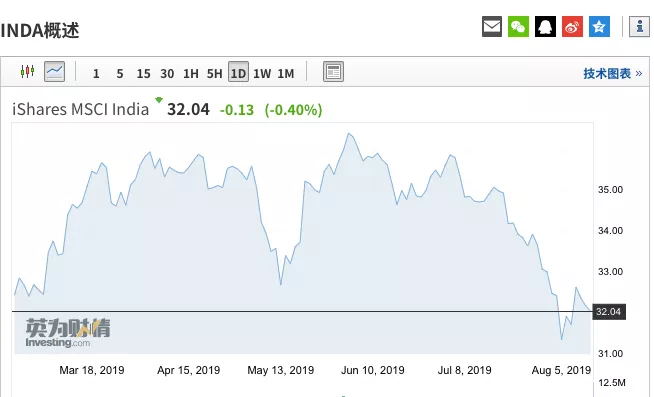The width and height of the screenshot is (654, 397).
Task: Share to Qzone with the blue star icon
Action: pos(599,27)
